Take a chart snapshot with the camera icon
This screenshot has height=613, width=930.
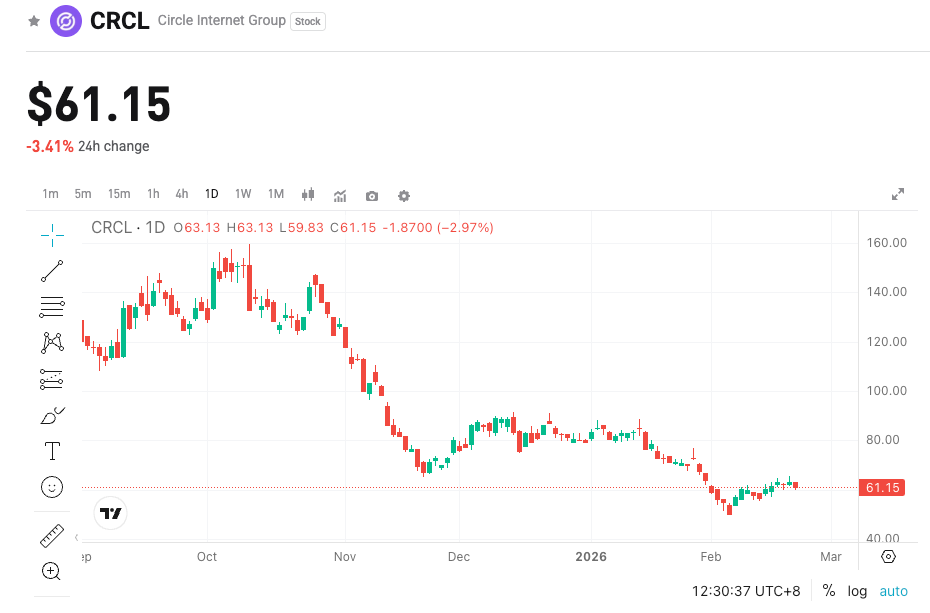coord(371,196)
